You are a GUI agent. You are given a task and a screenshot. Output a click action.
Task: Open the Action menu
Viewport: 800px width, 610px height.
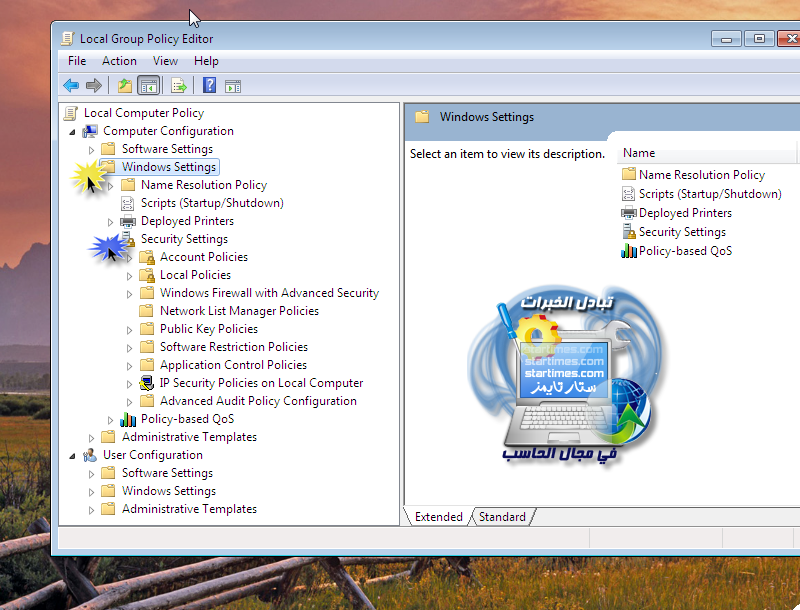click(x=119, y=61)
